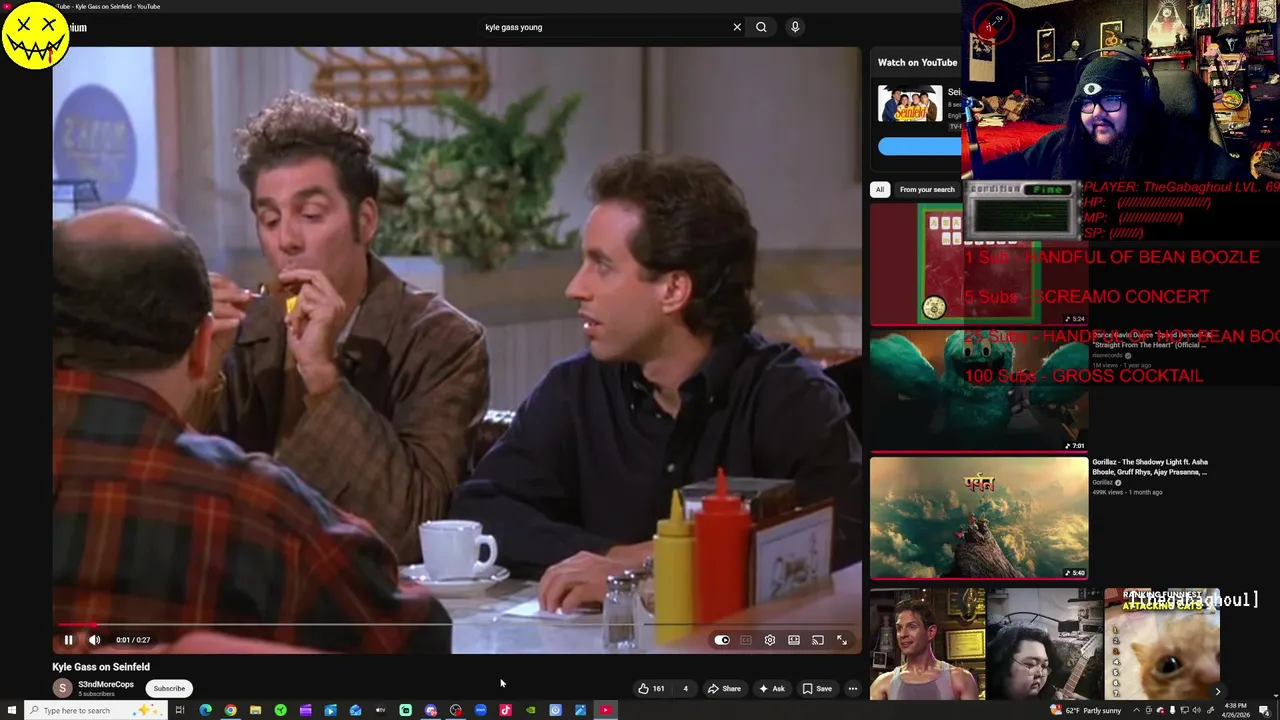Click the 0:01 / 0:27 time display
Viewport: 1280px width, 720px height.
(x=133, y=640)
